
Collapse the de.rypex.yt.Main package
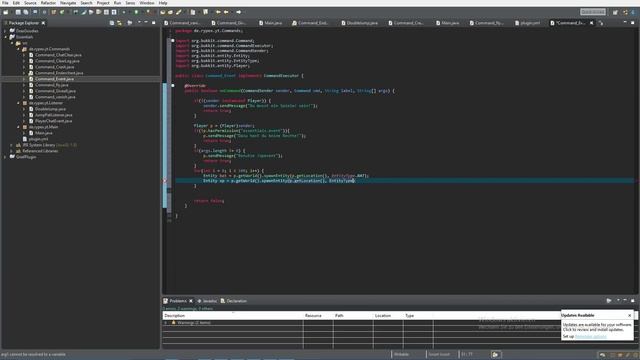[x=18, y=127]
